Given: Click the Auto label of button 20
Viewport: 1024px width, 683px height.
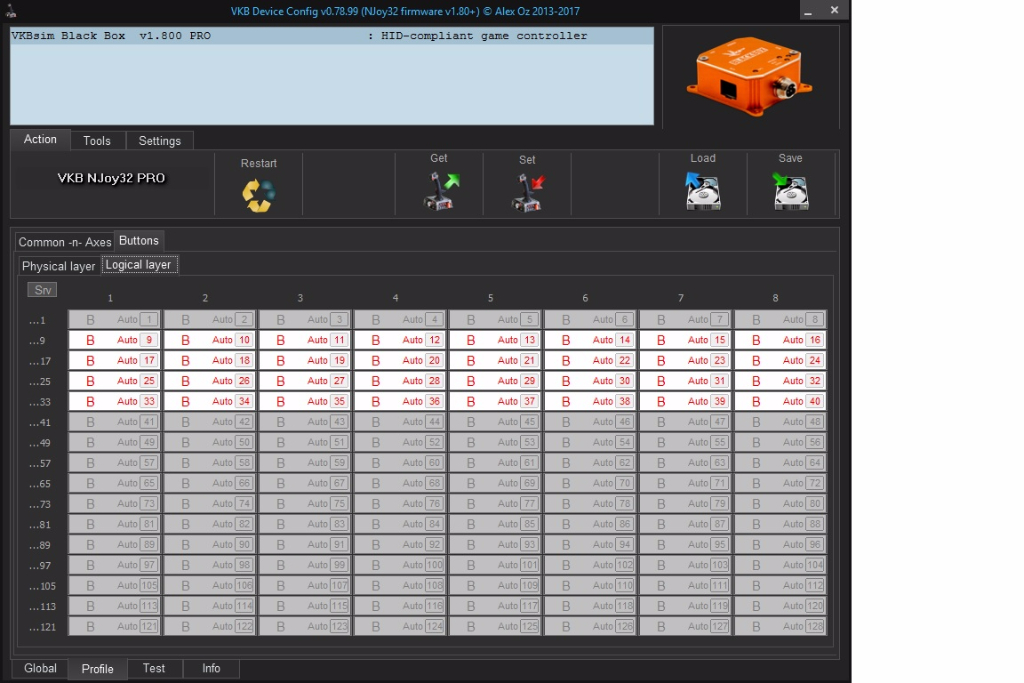Looking at the screenshot, I should click(413, 360).
